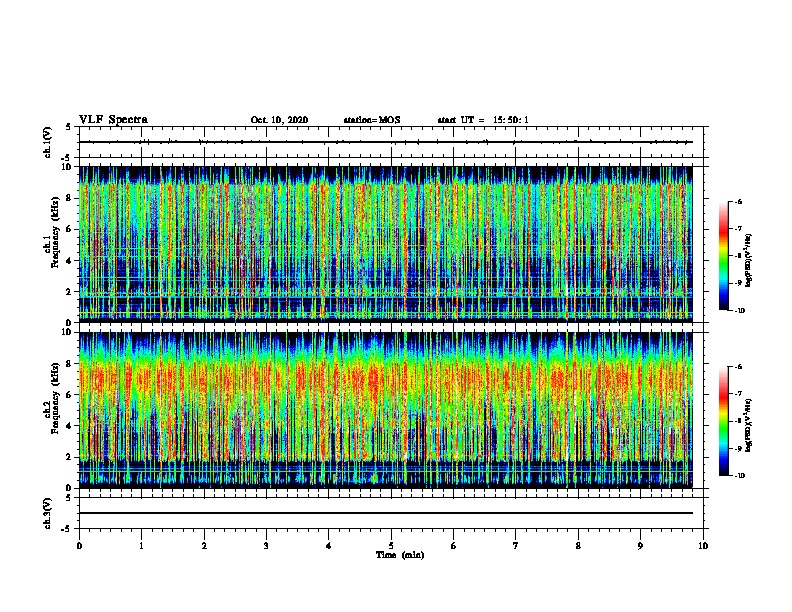Click the ch.1 voltage waveform trace
The image size is (792, 612).
click(x=386, y=142)
